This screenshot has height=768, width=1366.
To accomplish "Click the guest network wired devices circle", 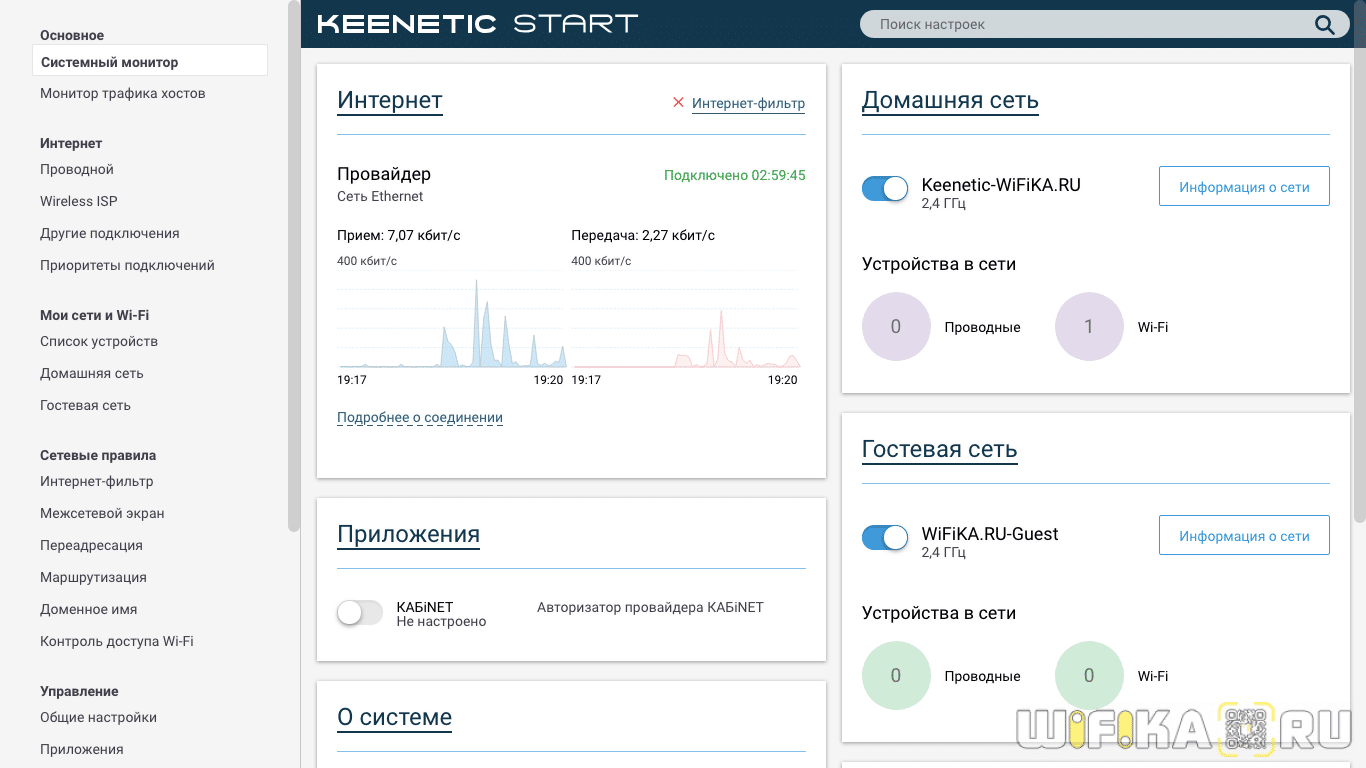I will [896, 675].
